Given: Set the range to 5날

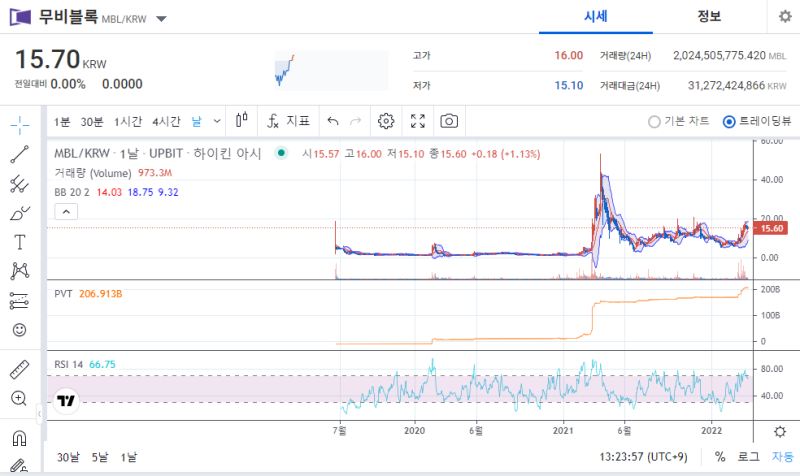Looking at the screenshot, I should pos(100,457).
